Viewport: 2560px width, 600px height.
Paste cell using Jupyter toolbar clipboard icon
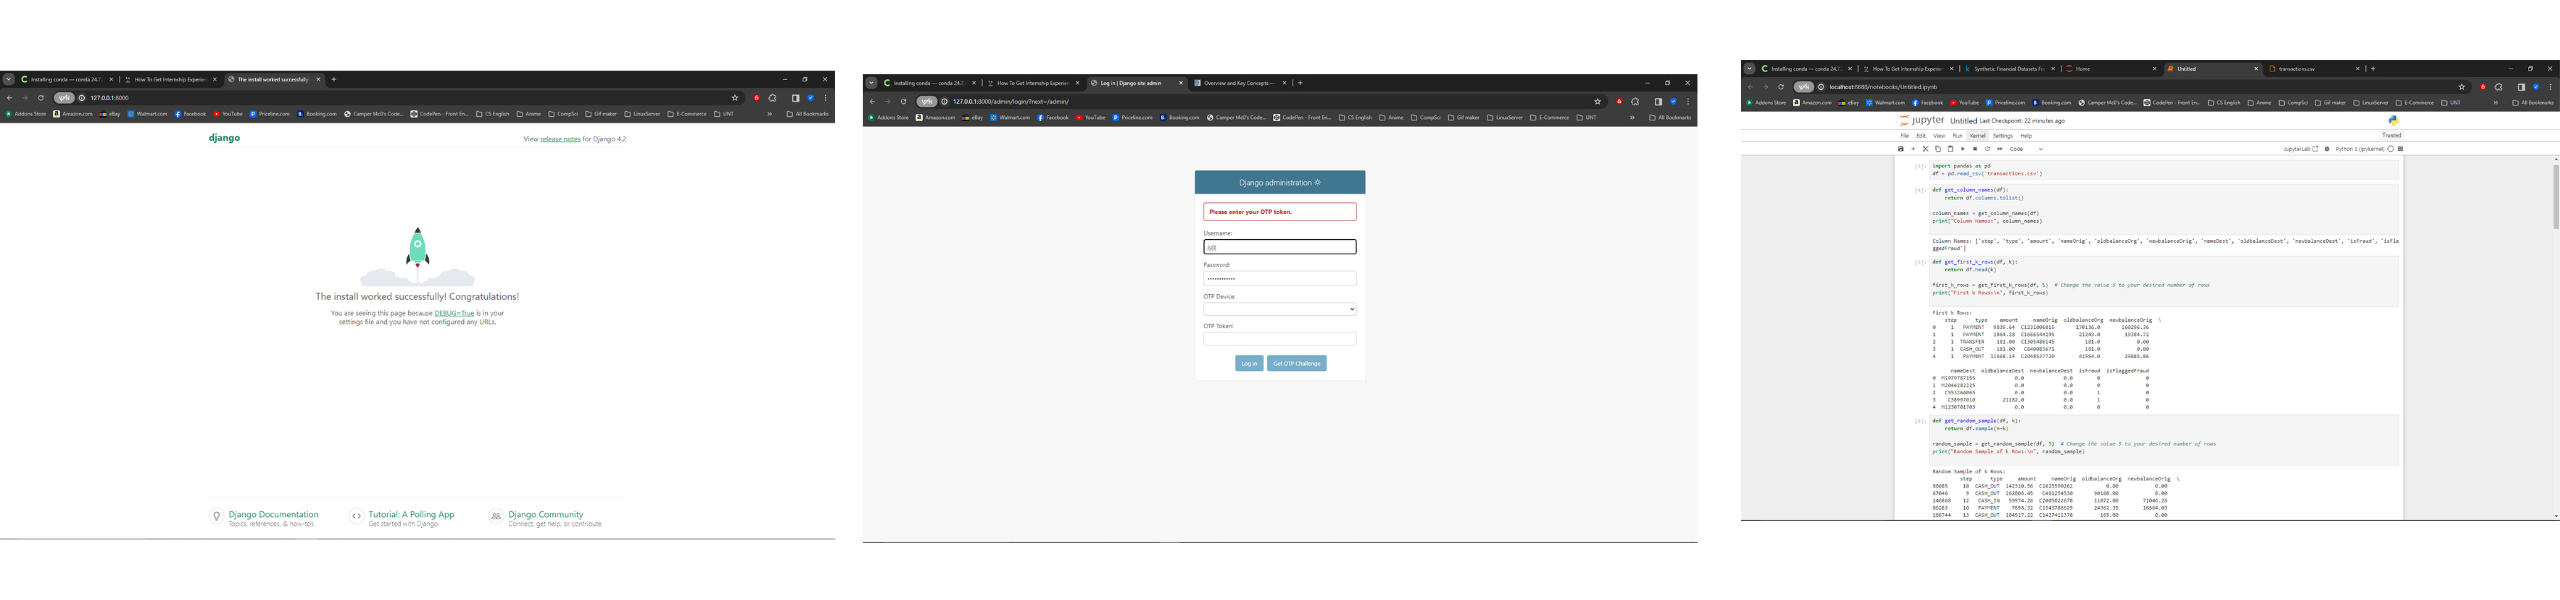click(x=1950, y=149)
